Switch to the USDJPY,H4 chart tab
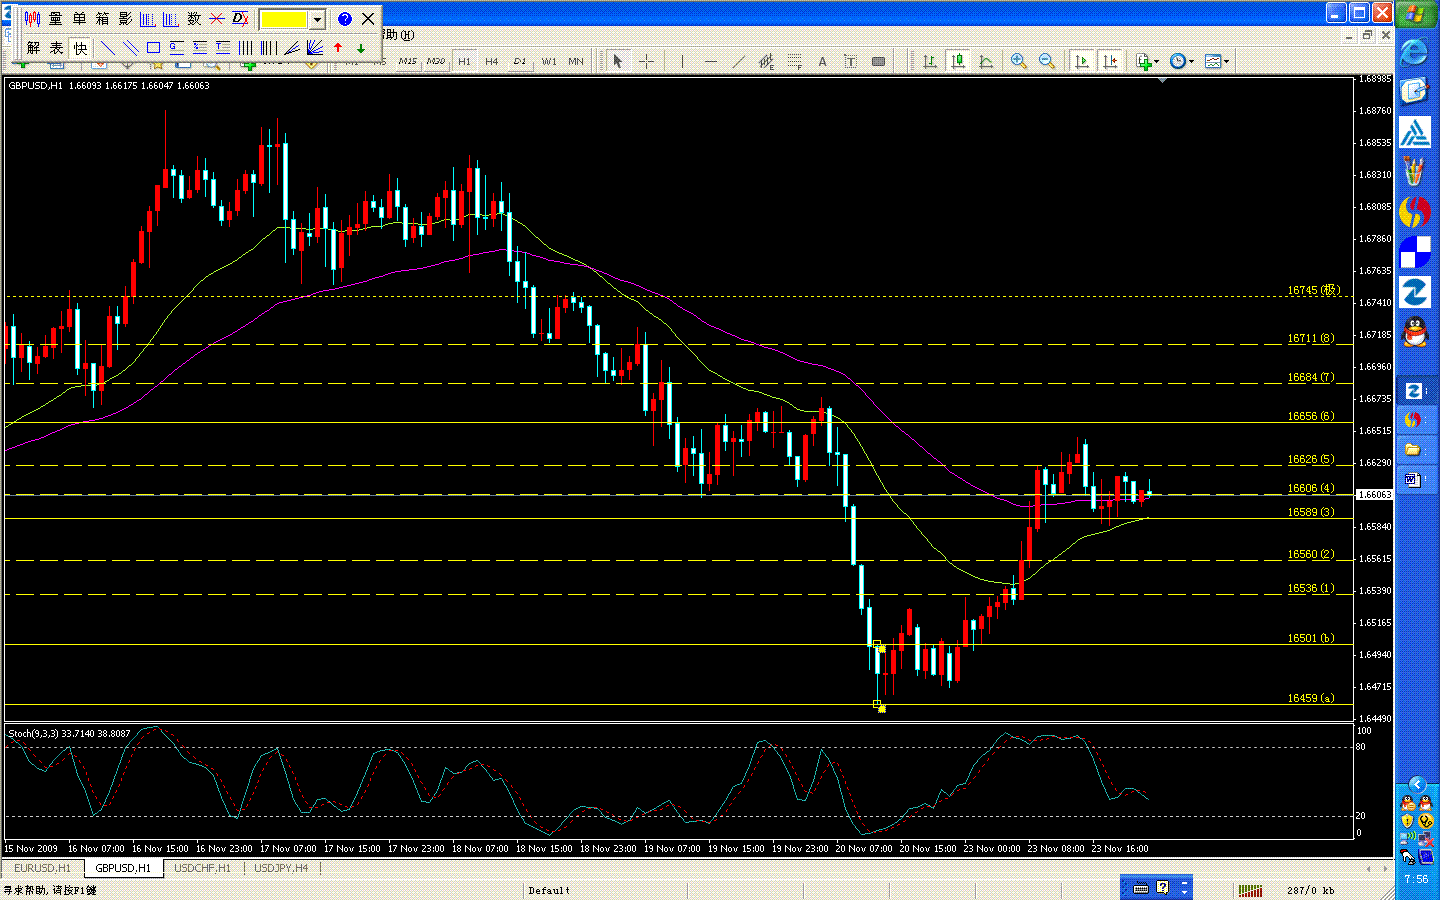Image resolution: width=1440 pixels, height=900 pixels. click(x=281, y=868)
